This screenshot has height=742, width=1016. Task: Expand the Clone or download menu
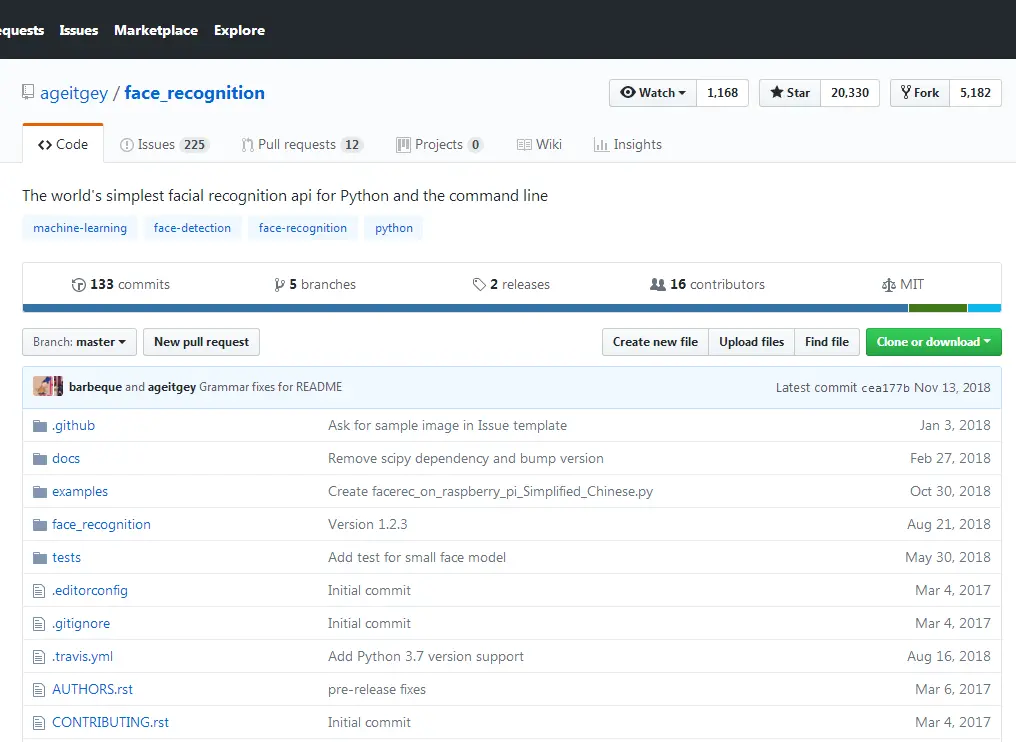click(x=933, y=342)
